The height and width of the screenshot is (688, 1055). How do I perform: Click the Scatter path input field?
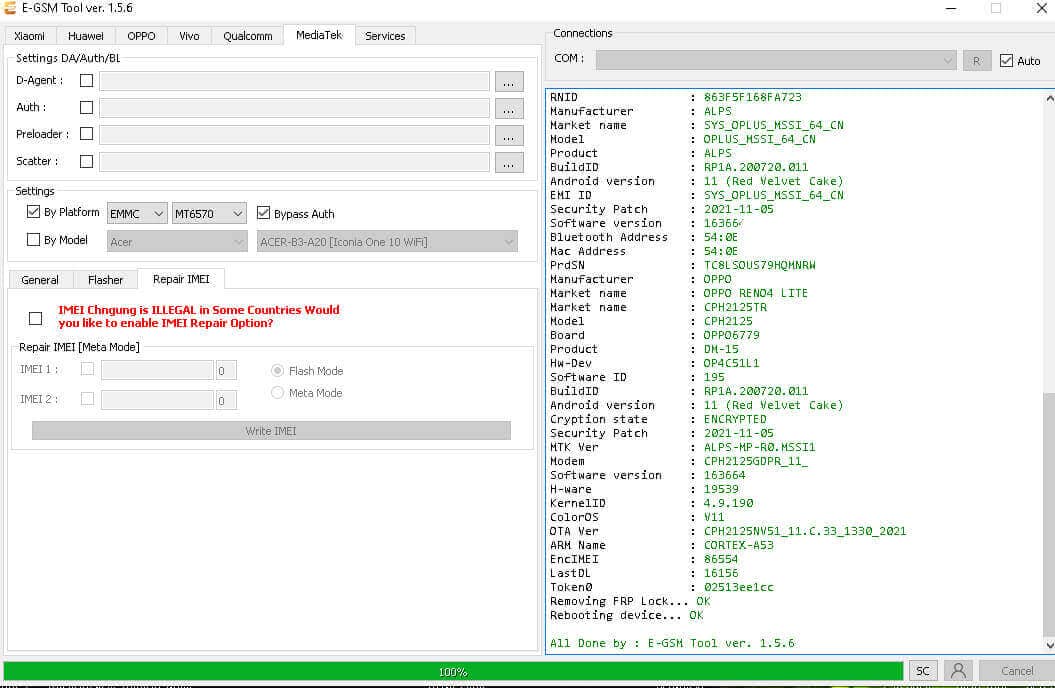click(x=295, y=162)
